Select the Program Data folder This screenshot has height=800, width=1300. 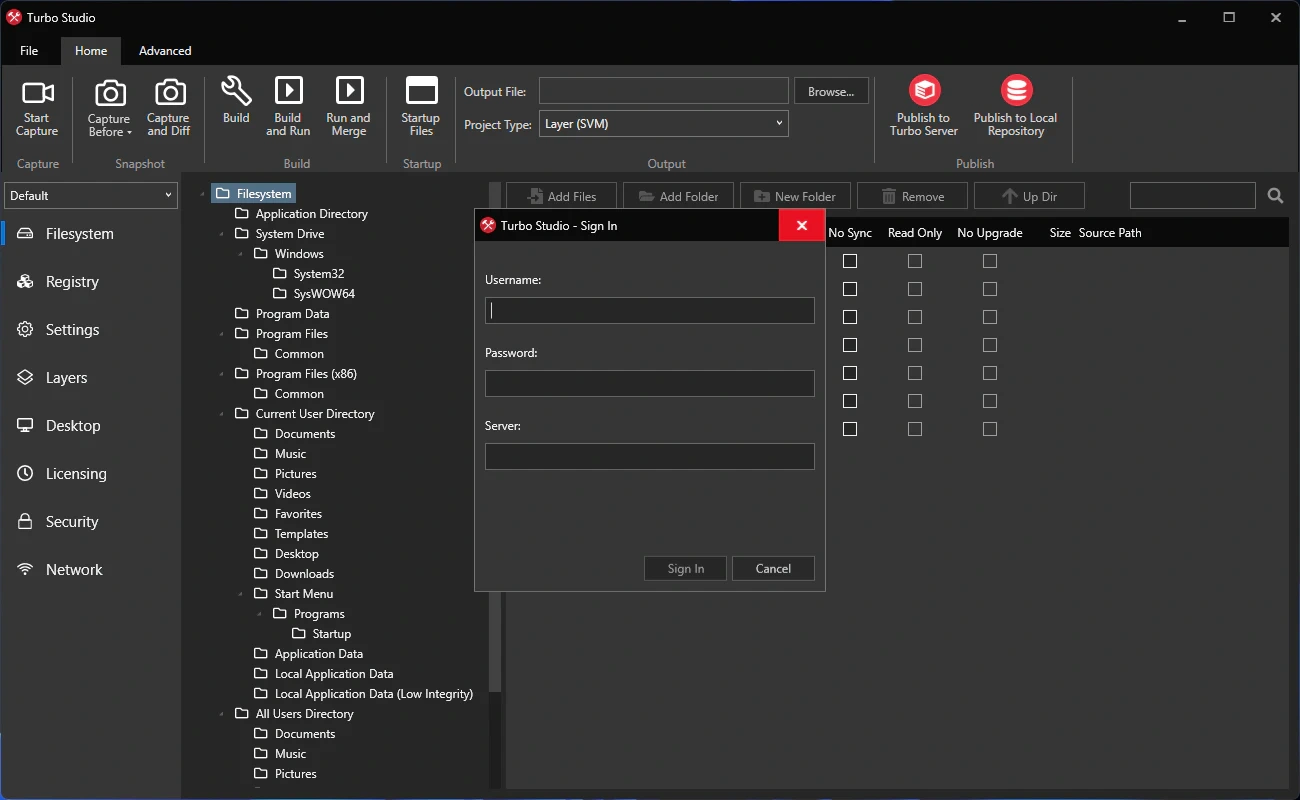point(282,314)
